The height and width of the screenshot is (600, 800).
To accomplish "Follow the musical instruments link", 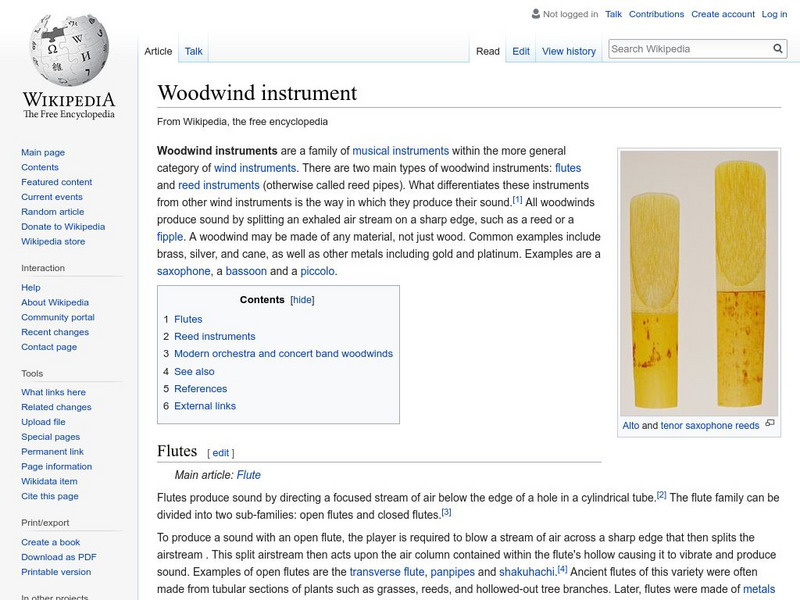I will 401,151.
